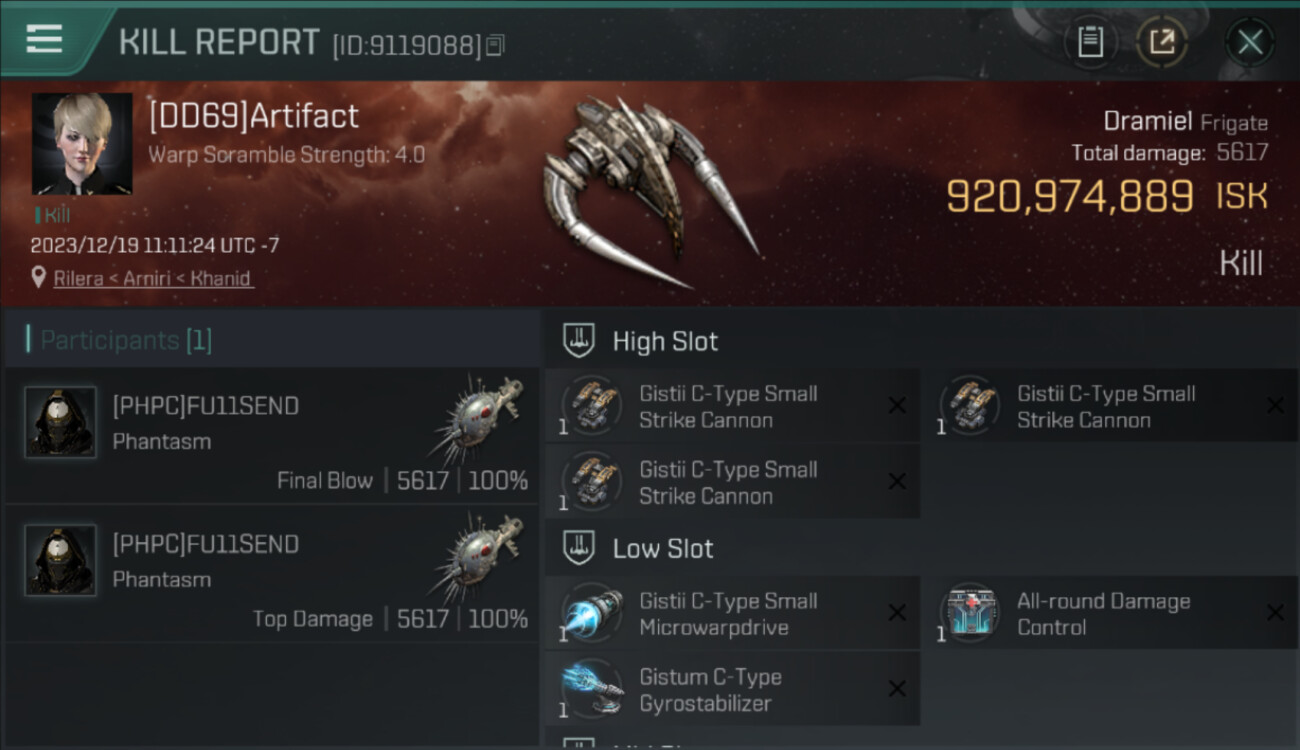Copy the kill report ID
This screenshot has height=750, width=1300.
496,45
